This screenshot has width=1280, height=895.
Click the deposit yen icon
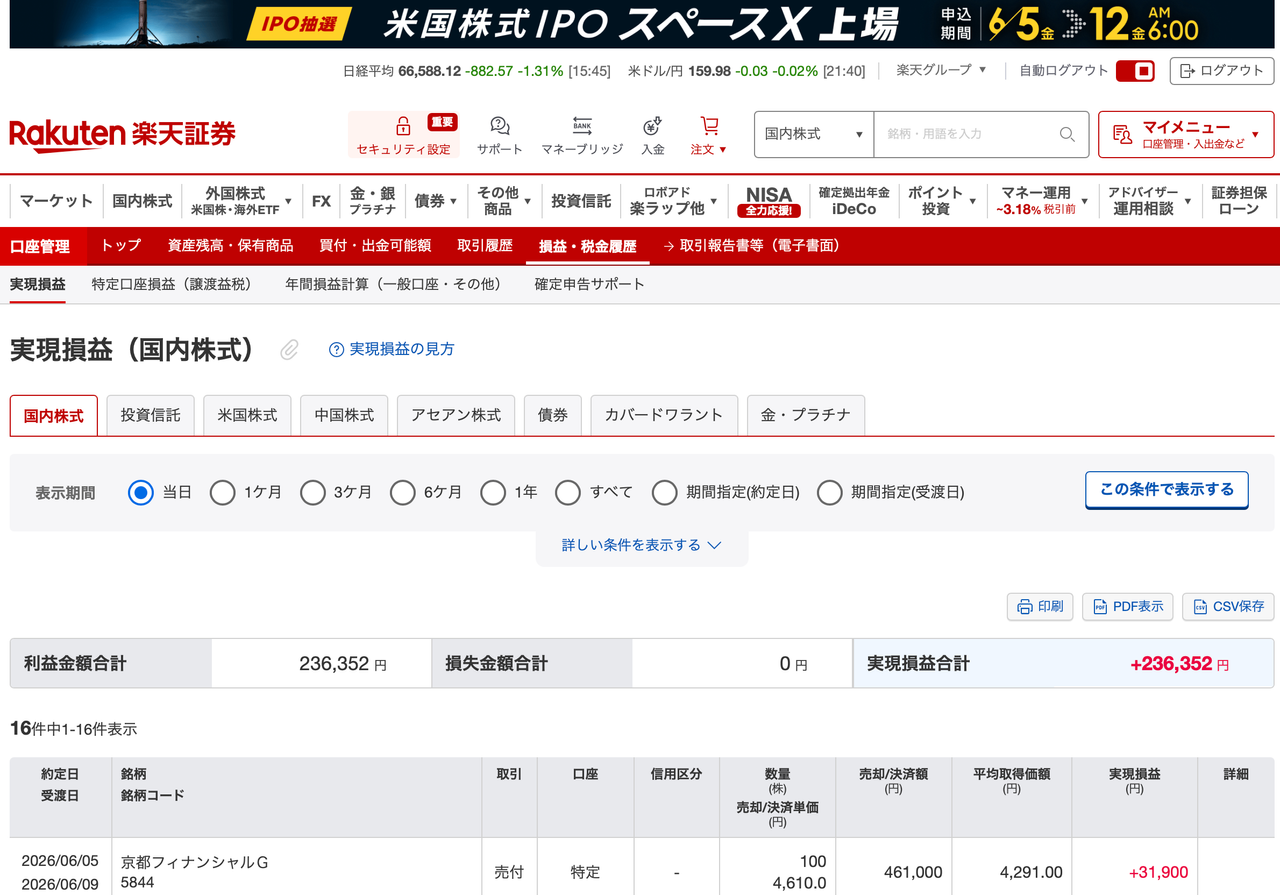click(652, 126)
